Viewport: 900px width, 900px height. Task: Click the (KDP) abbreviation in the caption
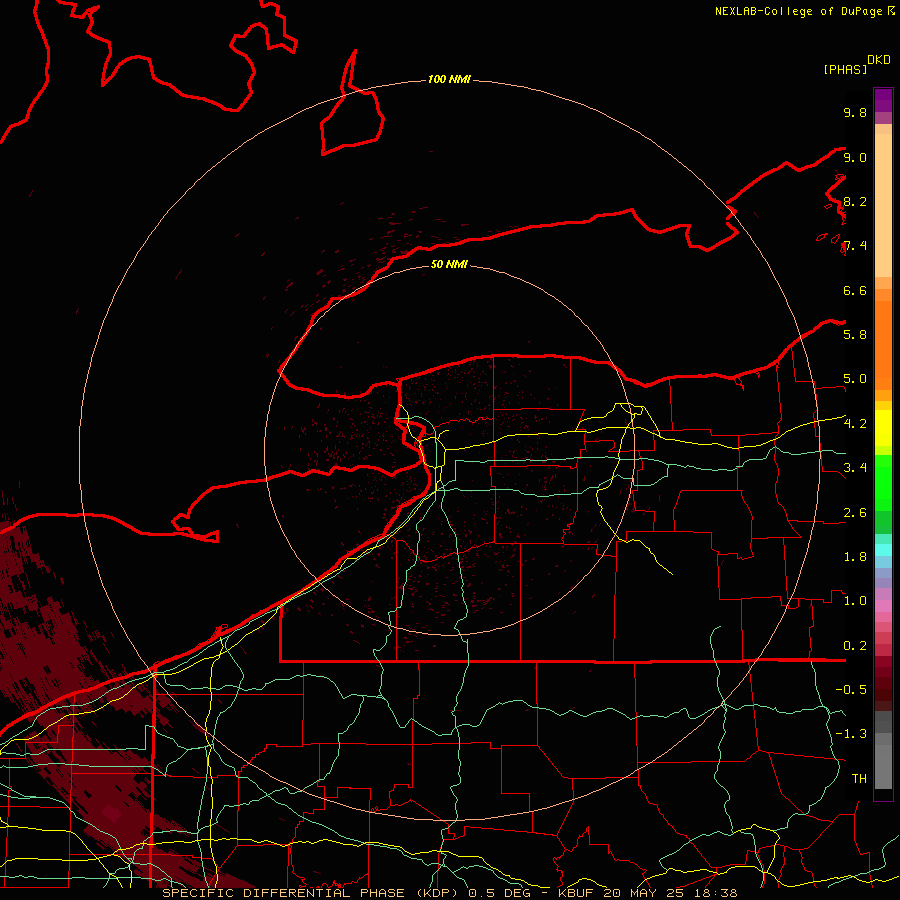point(437,893)
